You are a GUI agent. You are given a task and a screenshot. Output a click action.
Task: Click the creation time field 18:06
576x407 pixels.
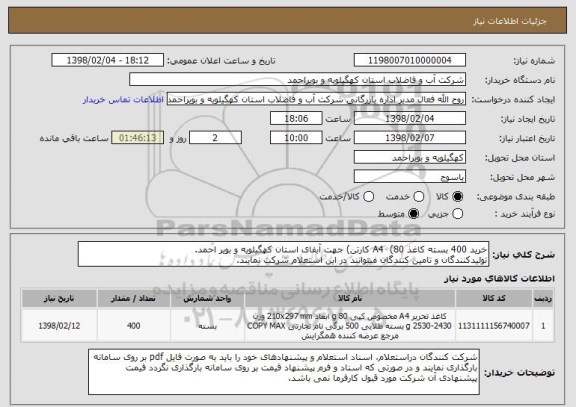coord(296,119)
